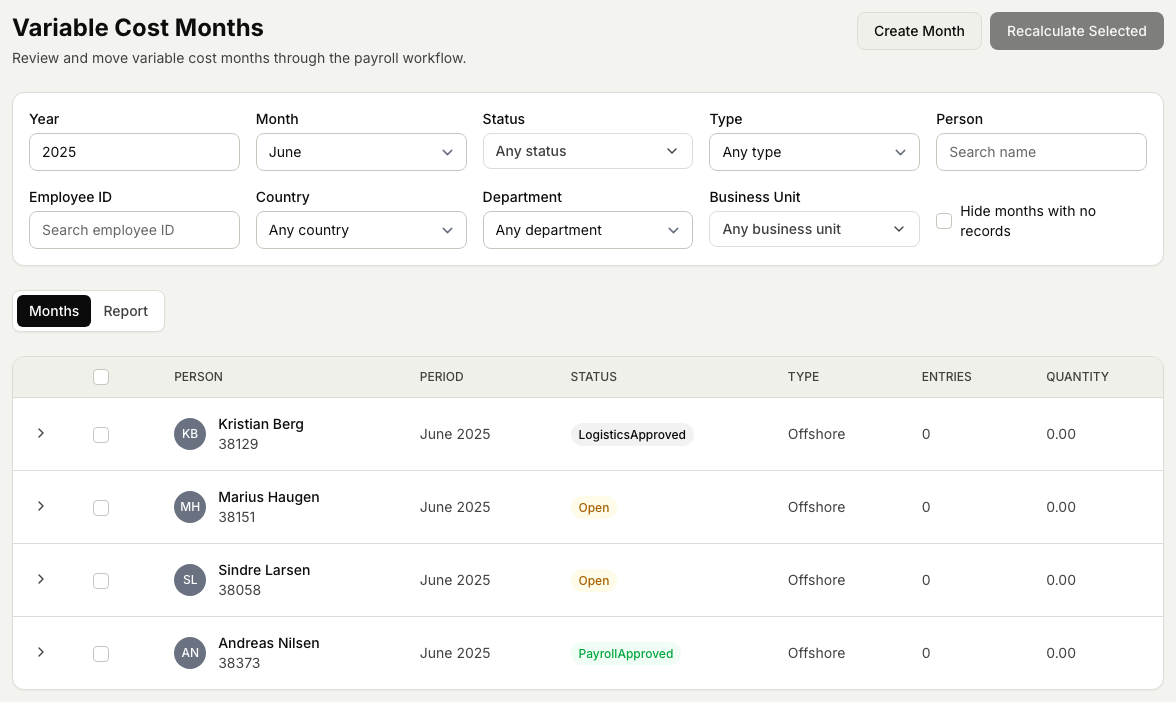The image size is (1176, 702).
Task: Mark Andreas Nilsen's row checkbox
Action: 101,654
